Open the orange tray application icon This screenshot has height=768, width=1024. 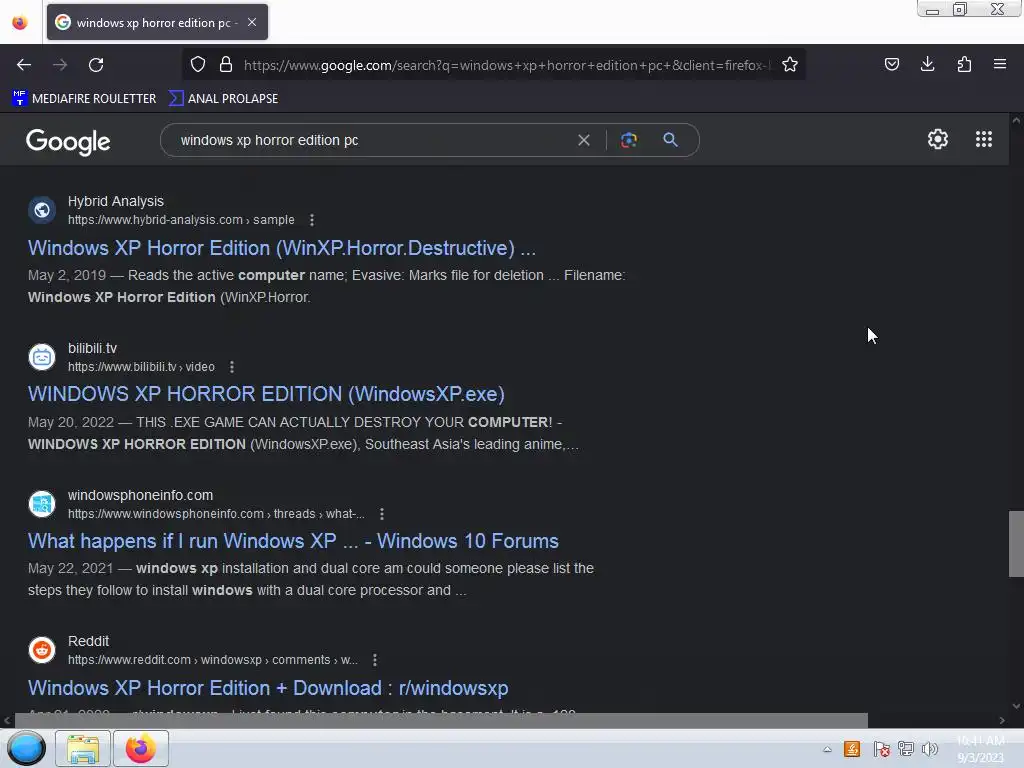coord(852,749)
